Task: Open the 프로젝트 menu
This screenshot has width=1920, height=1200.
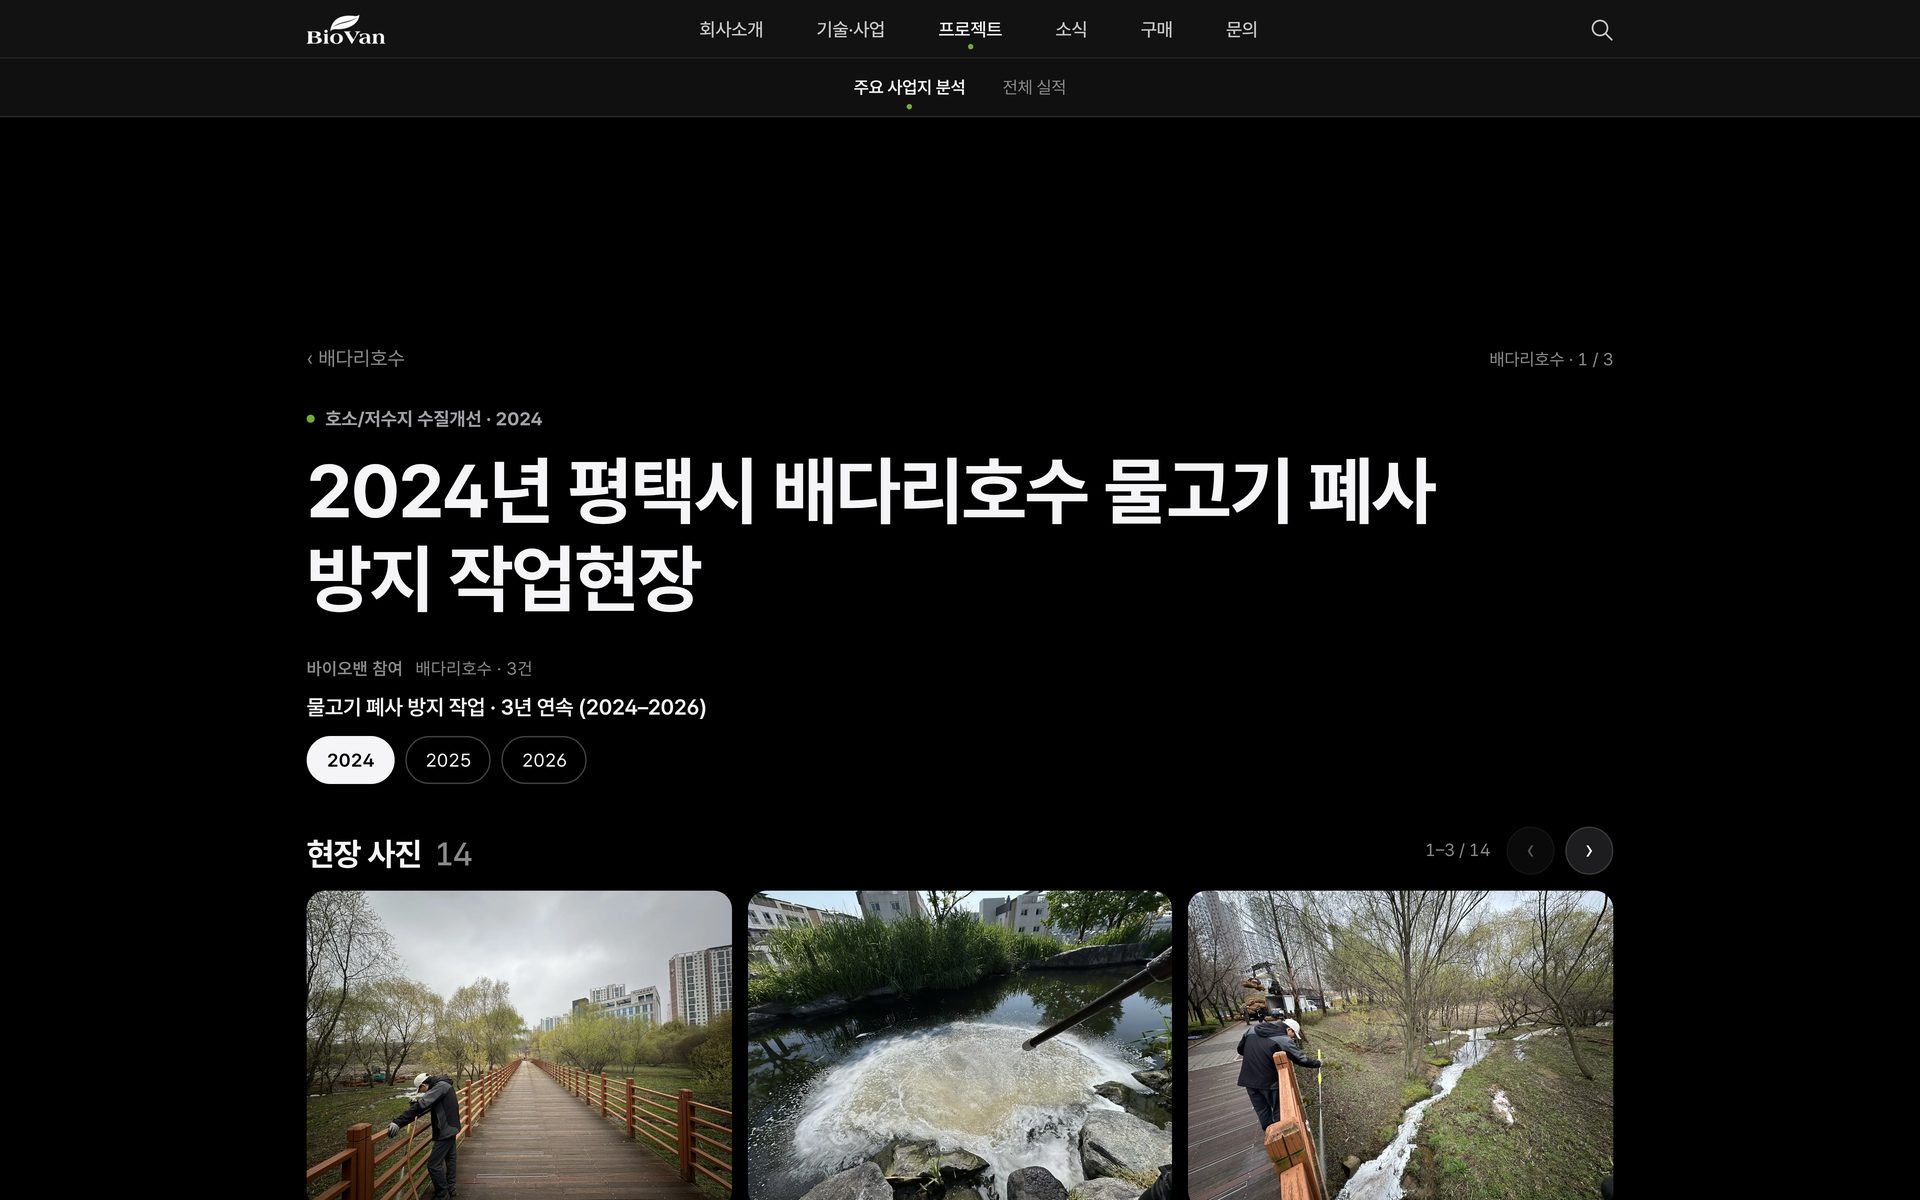Action: click(970, 29)
